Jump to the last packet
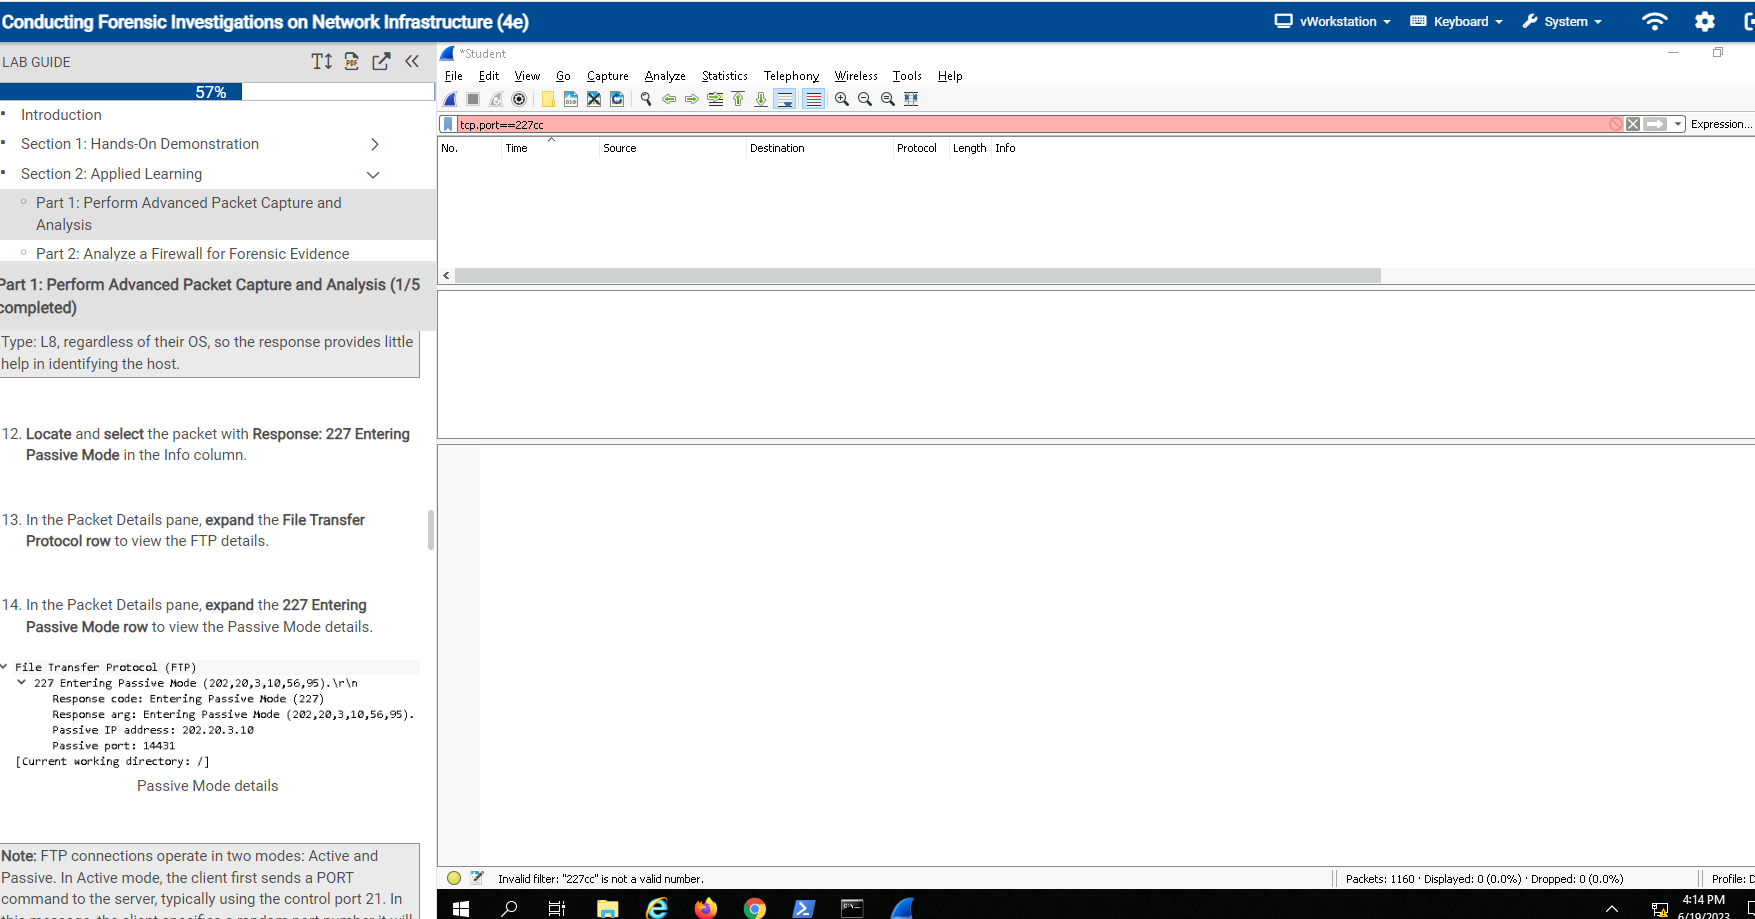 761,99
